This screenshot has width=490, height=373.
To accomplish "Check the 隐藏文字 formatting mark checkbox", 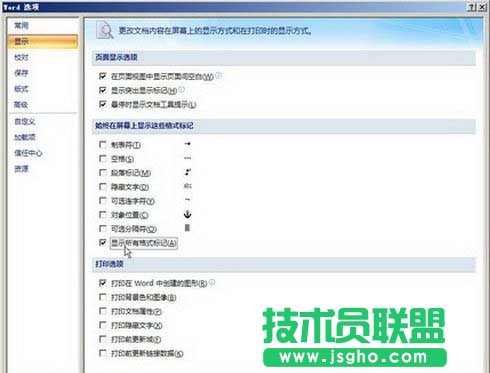I will tap(103, 187).
